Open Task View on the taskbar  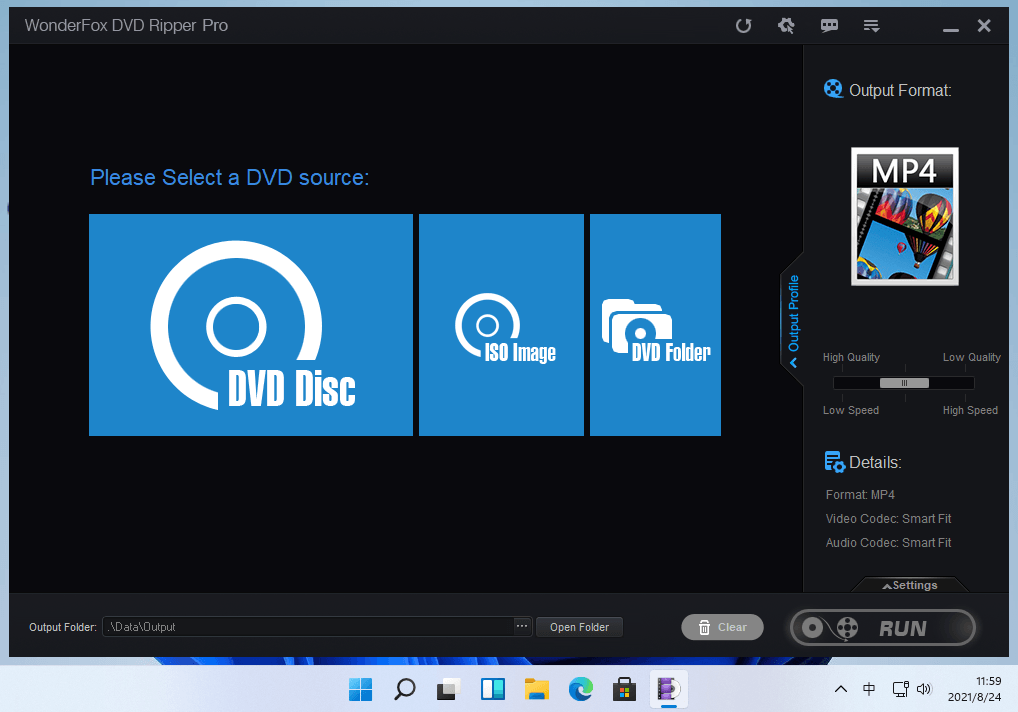tap(449, 689)
